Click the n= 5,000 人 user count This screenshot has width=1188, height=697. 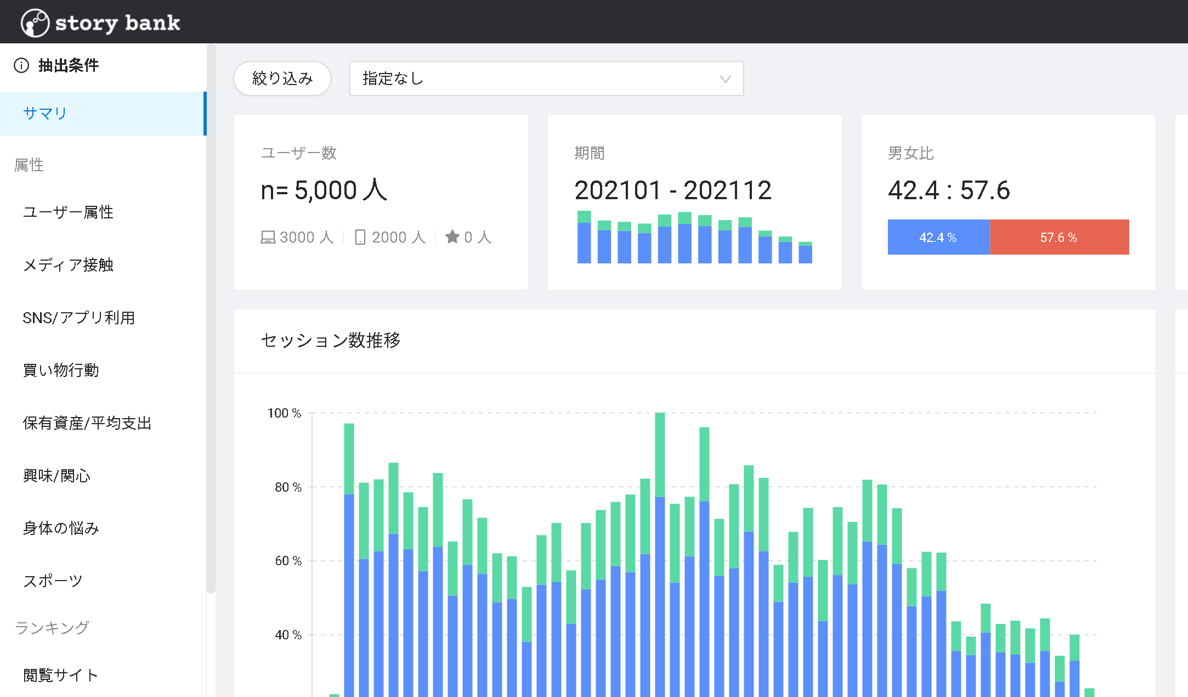(x=324, y=189)
